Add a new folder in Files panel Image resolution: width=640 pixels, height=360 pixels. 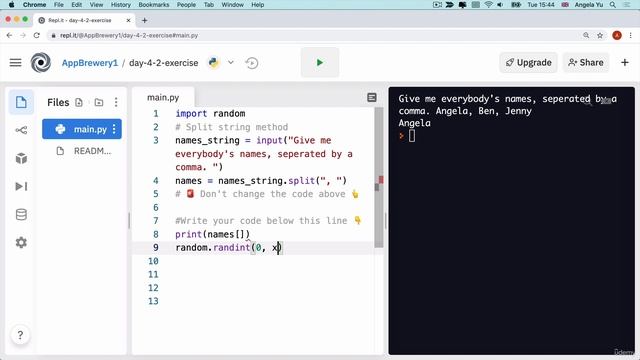pyautogui.click(x=99, y=102)
